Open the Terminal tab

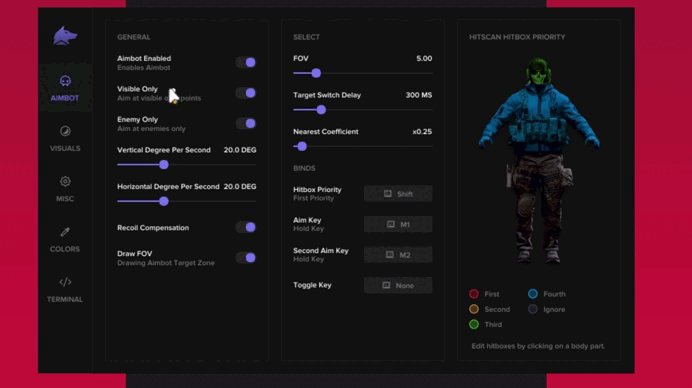tap(65, 290)
